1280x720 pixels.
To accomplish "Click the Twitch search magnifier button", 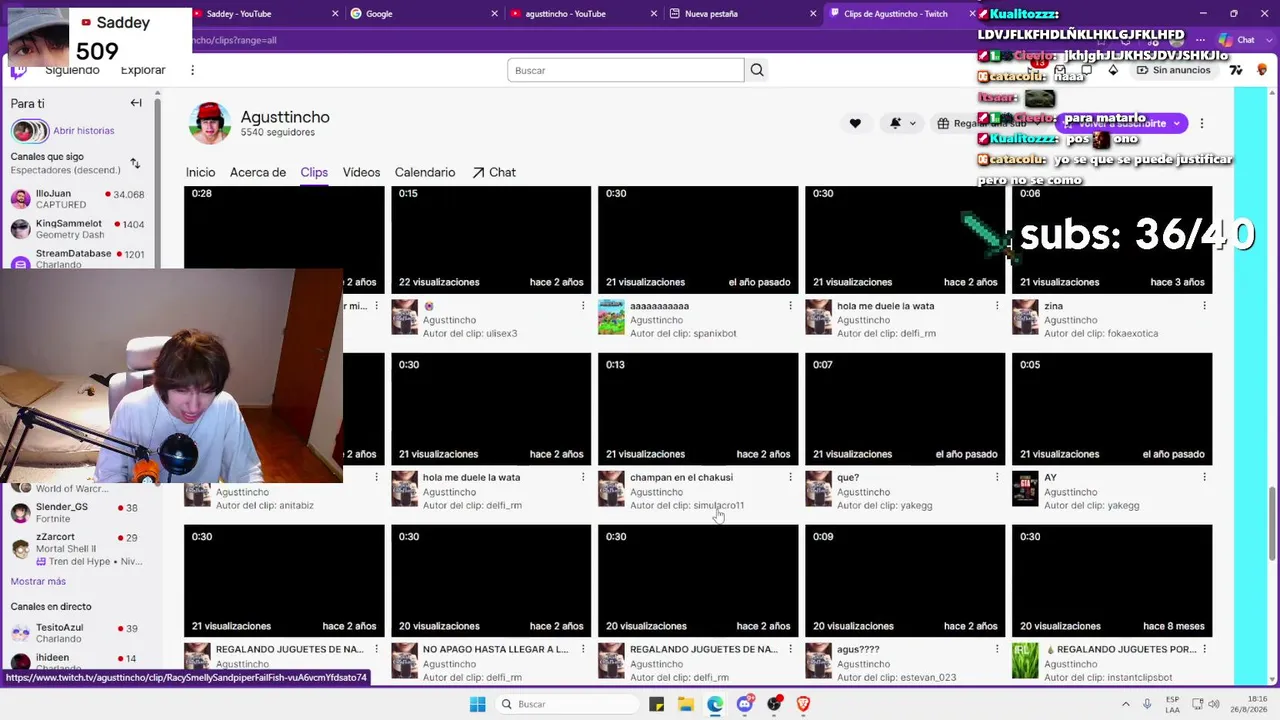I will pyautogui.click(x=757, y=70).
